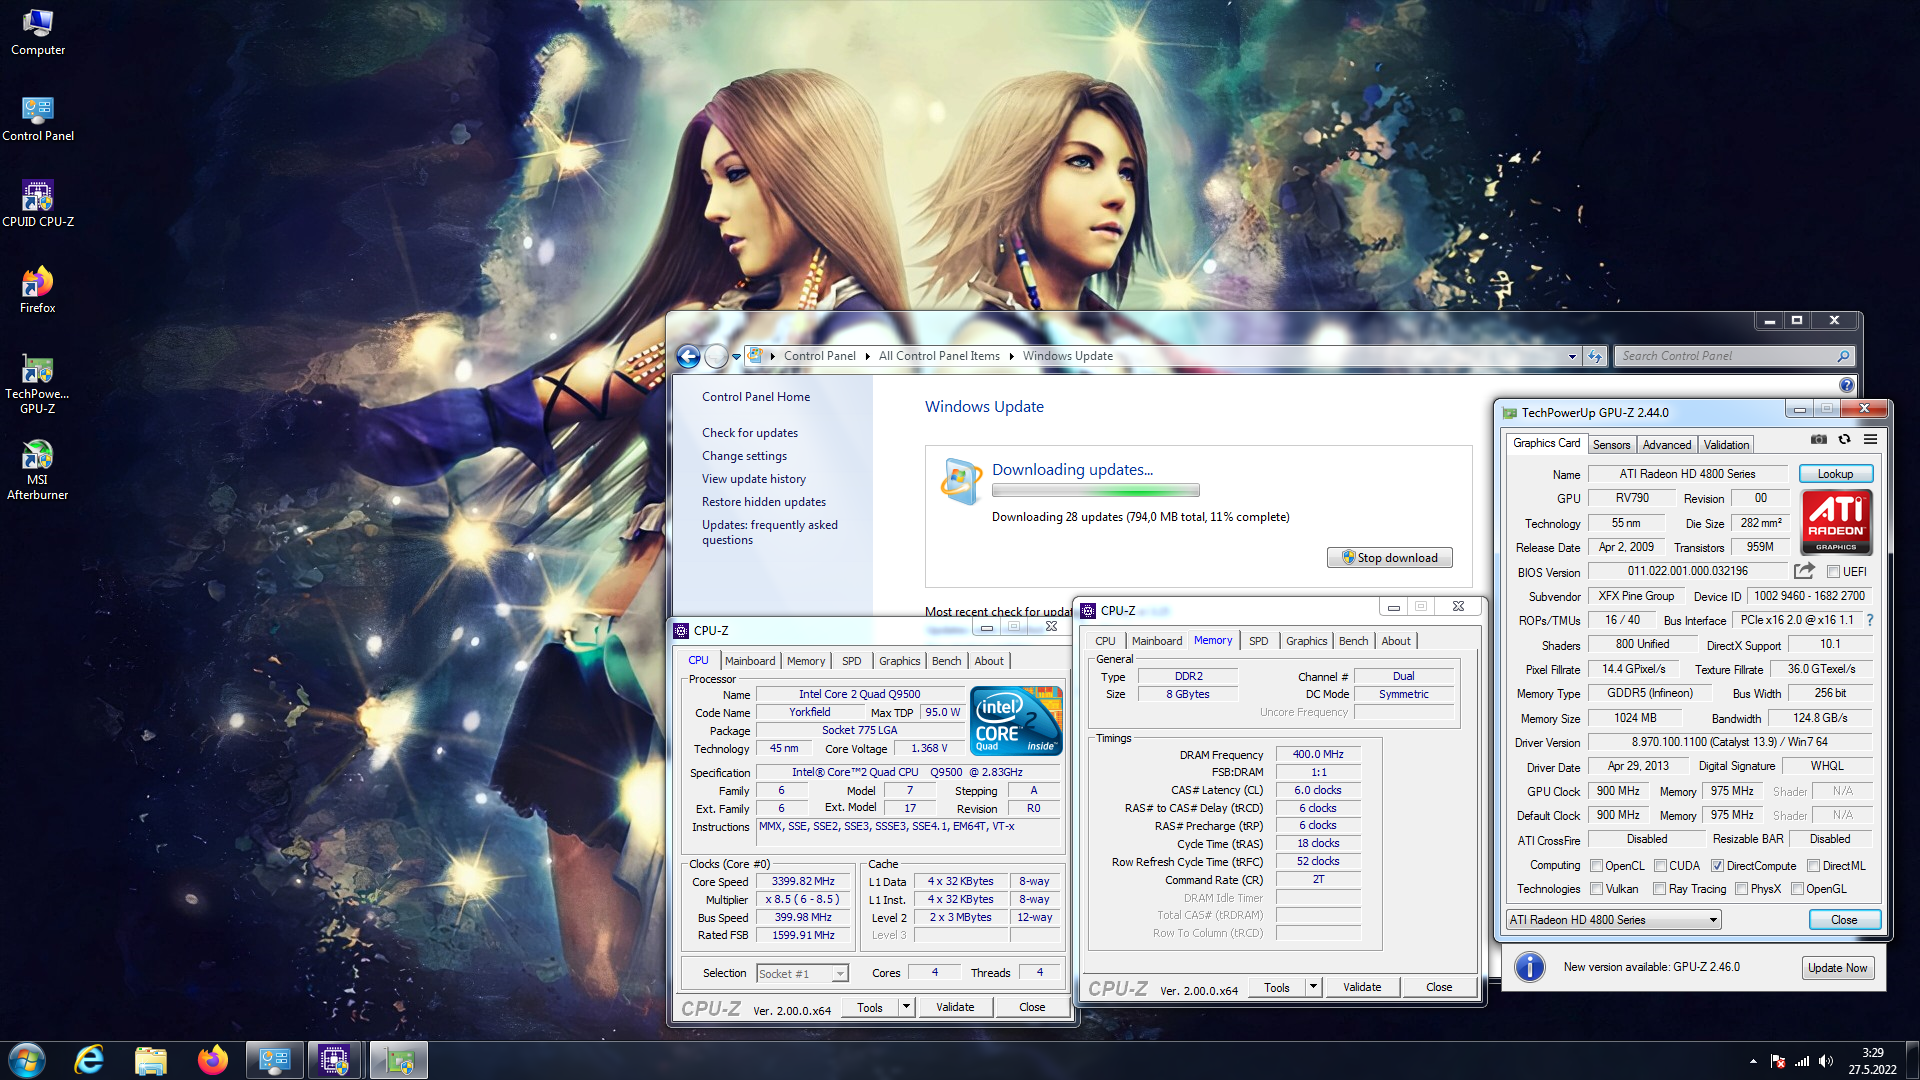This screenshot has width=1920, height=1080.
Task: Click the GPU-Z Close button
Action: coord(1844,920)
